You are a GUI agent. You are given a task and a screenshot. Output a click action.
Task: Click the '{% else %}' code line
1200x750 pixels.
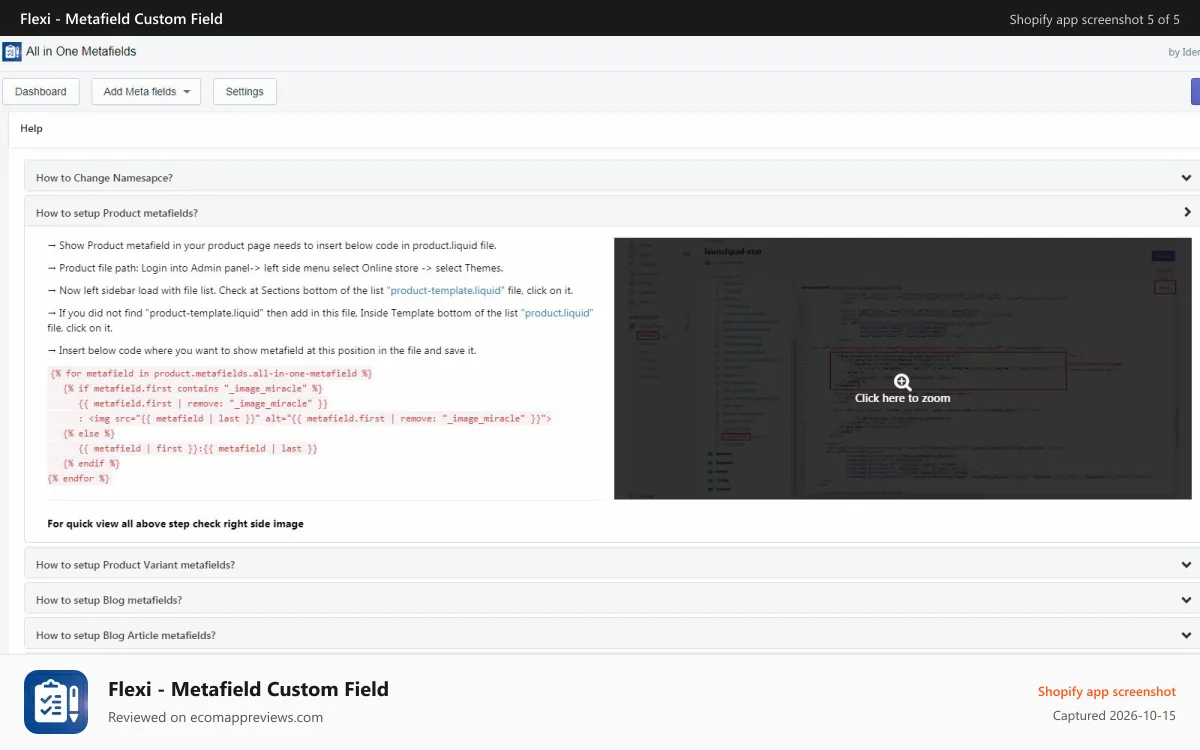click(89, 434)
